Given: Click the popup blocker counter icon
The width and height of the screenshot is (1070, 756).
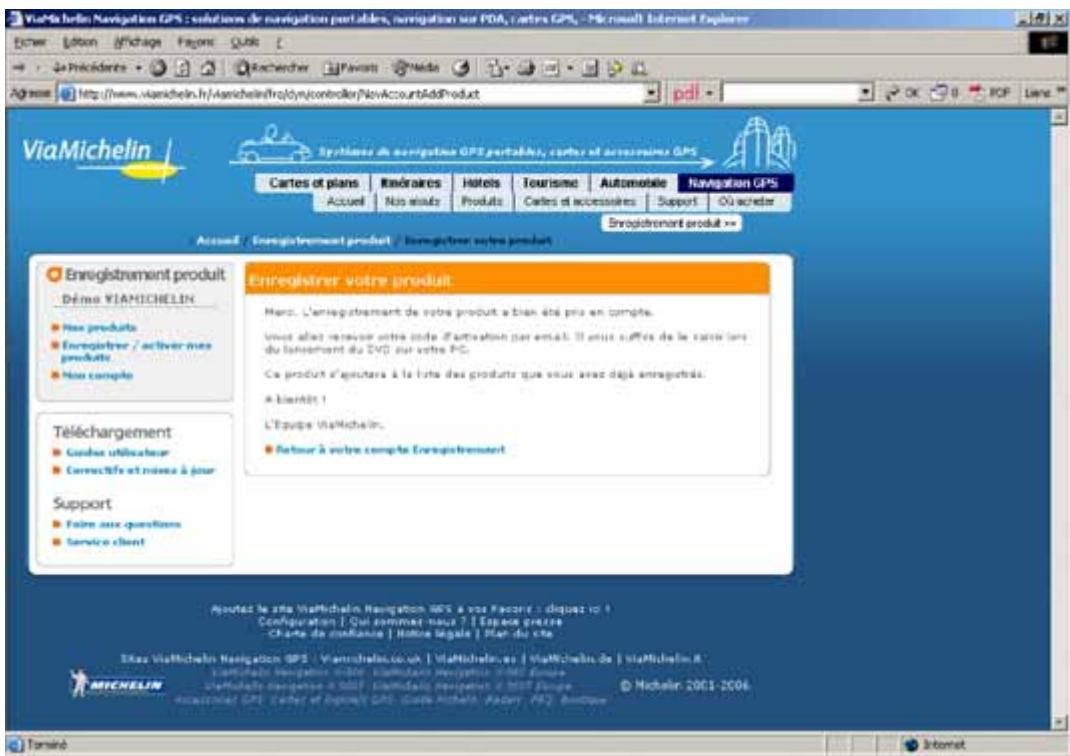Looking at the screenshot, I should tap(945, 93).
